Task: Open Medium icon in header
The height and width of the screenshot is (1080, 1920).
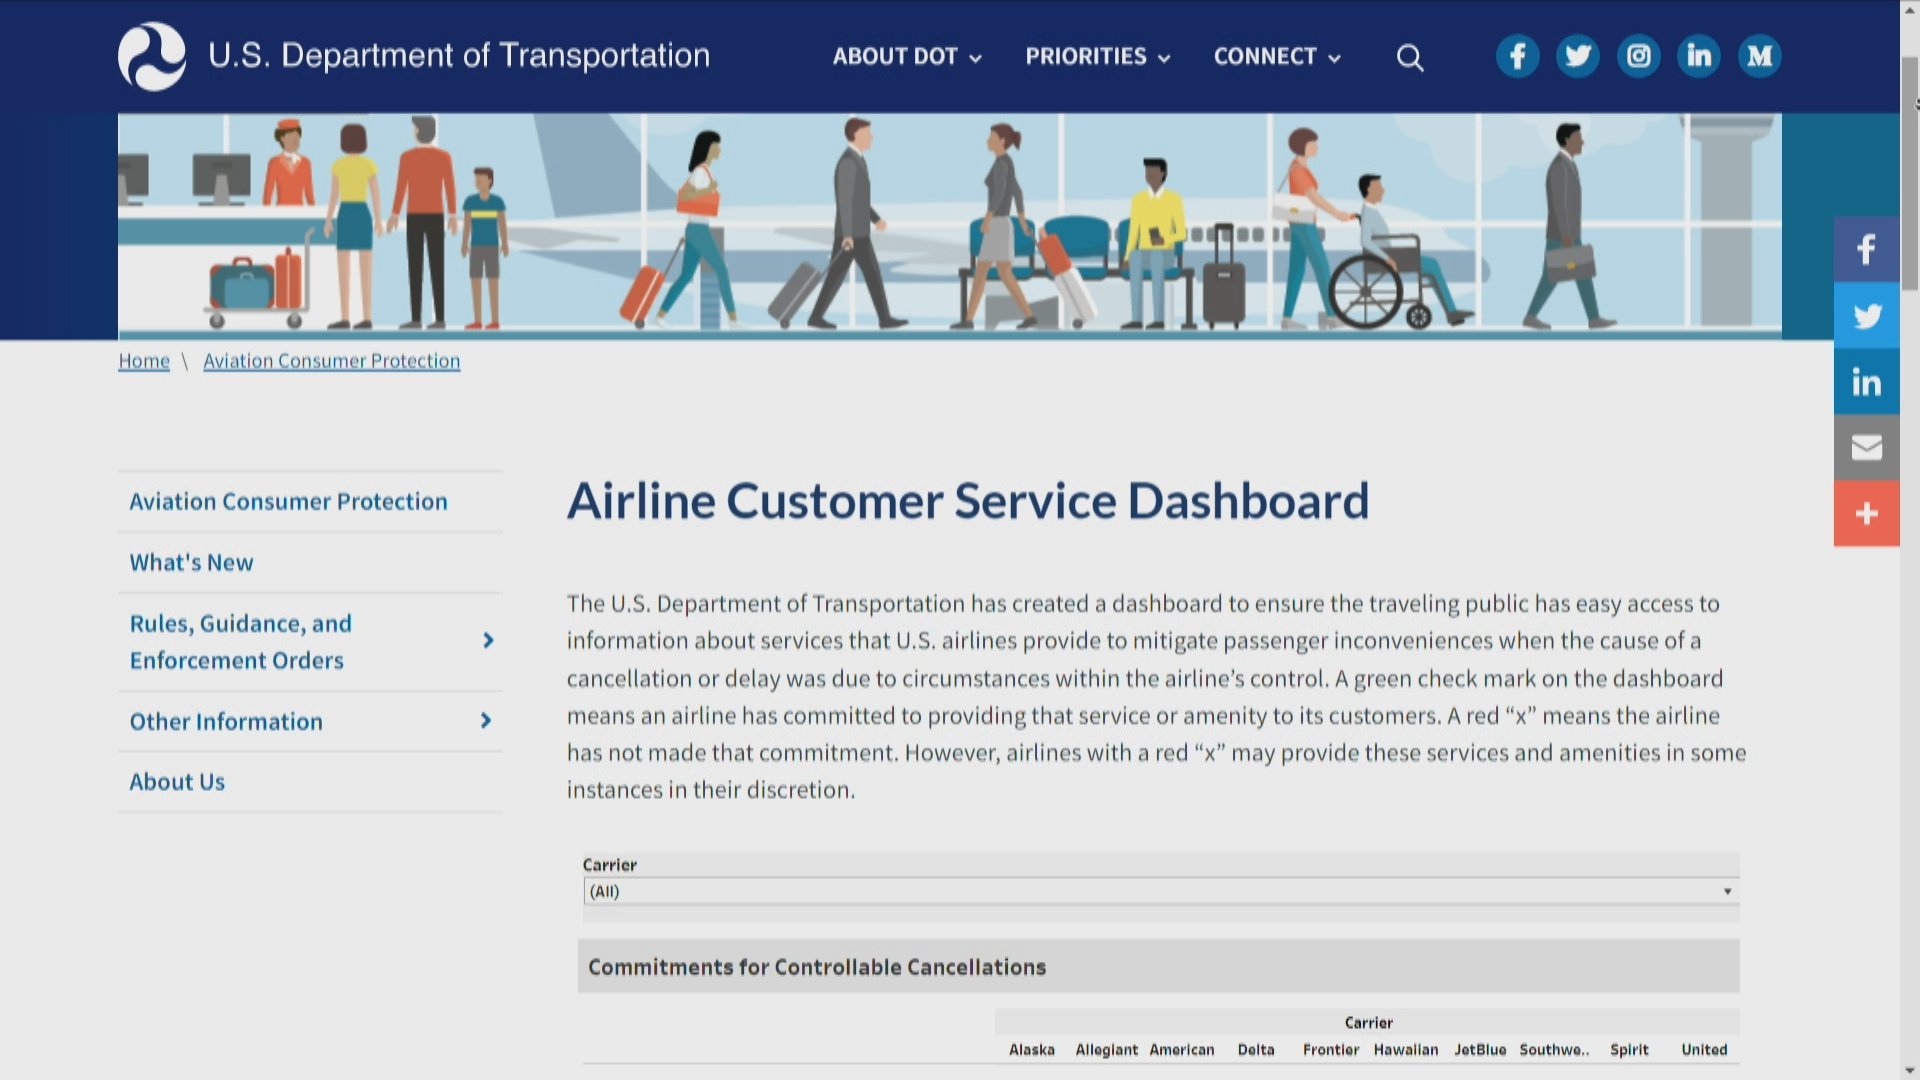Action: [x=1759, y=56]
